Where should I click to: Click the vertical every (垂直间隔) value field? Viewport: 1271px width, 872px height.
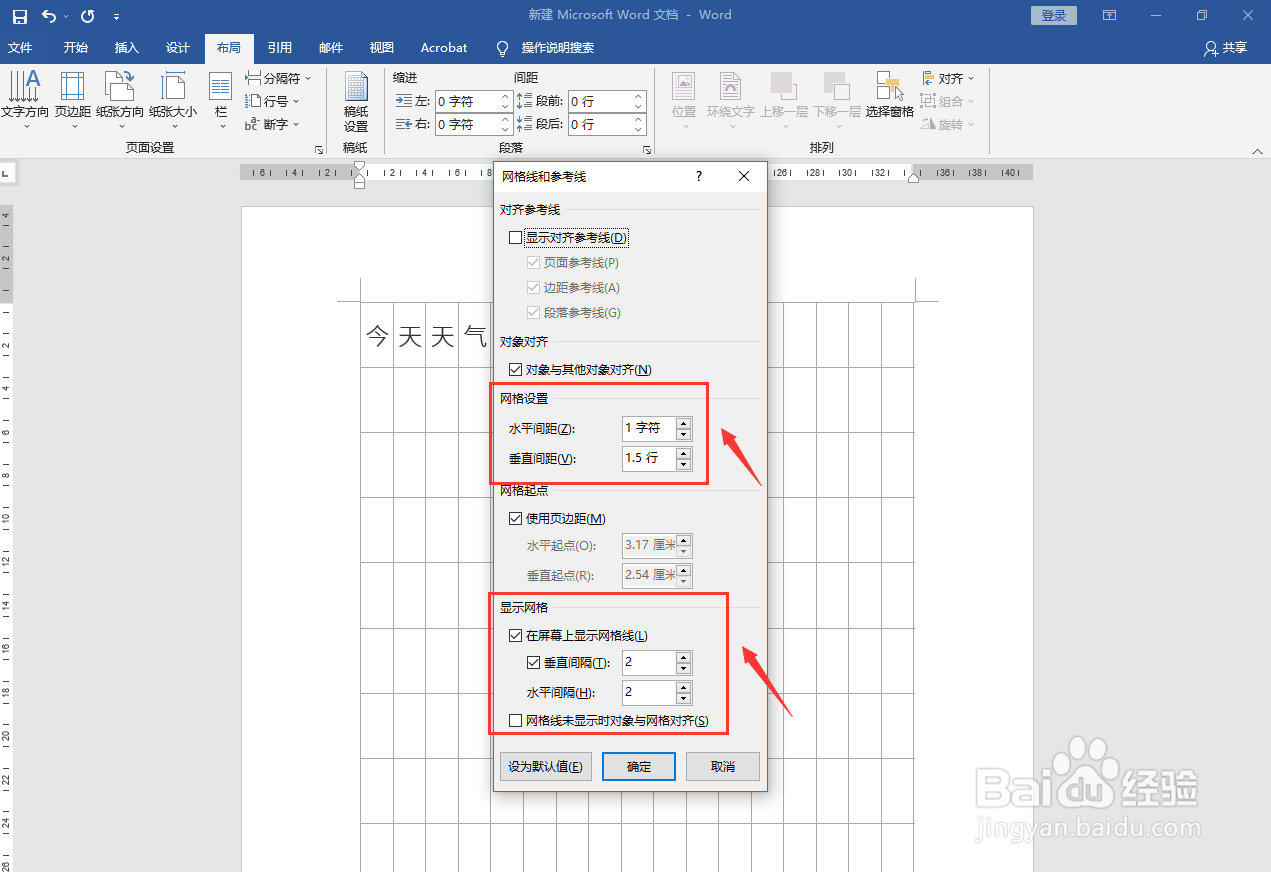pyautogui.click(x=649, y=663)
